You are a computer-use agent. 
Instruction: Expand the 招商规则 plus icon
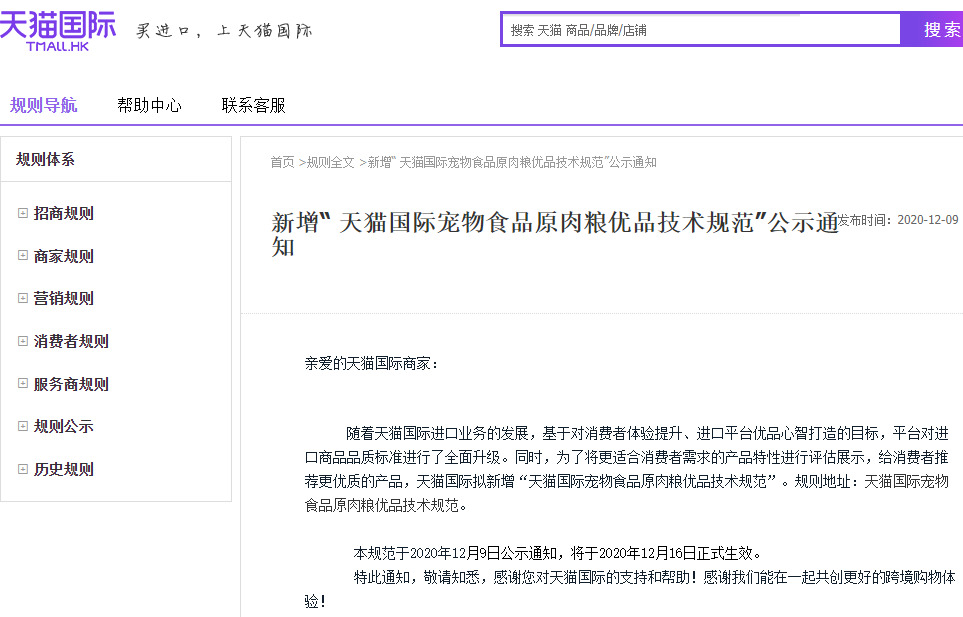pyautogui.click(x=23, y=213)
